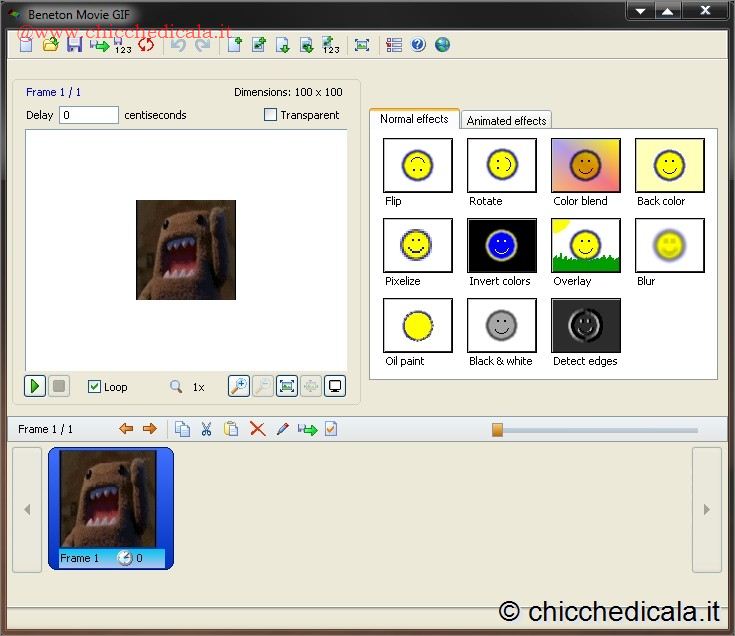This screenshot has height=636, width=735.
Task: Apply the Black & white effect
Action: coord(501,326)
